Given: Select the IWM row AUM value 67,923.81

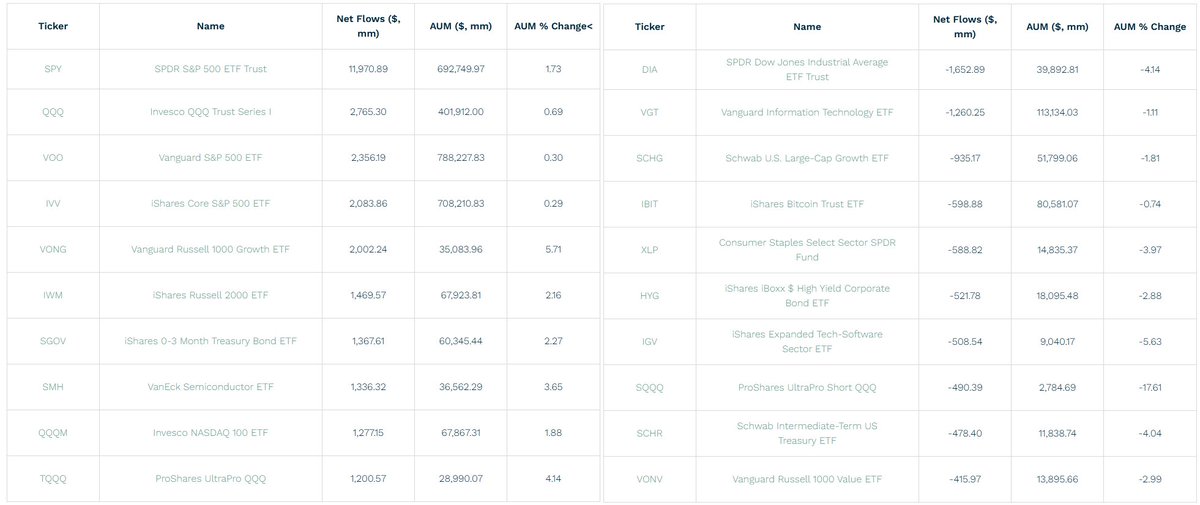Looking at the screenshot, I should pos(463,295).
